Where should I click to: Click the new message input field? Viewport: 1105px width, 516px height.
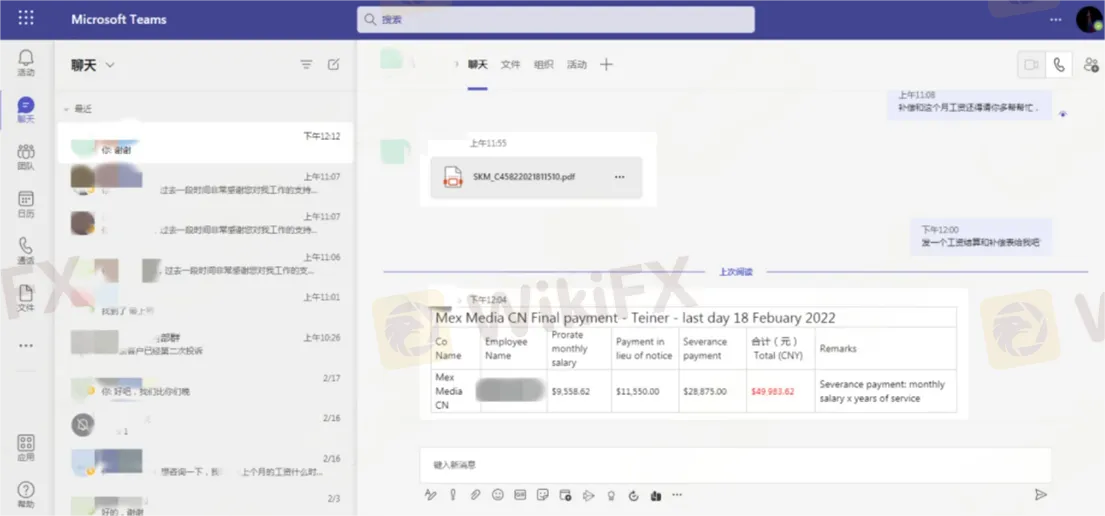point(735,465)
